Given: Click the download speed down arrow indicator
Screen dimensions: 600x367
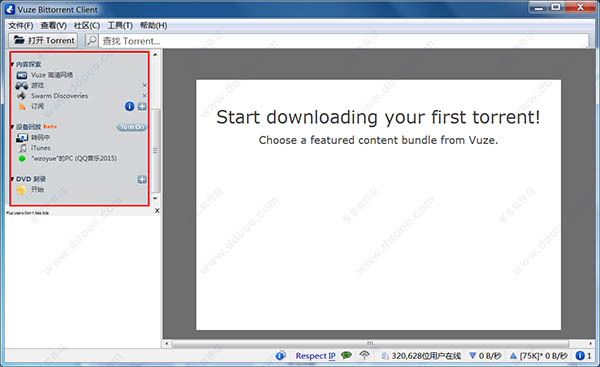Looking at the screenshot, I should point(473,356).
